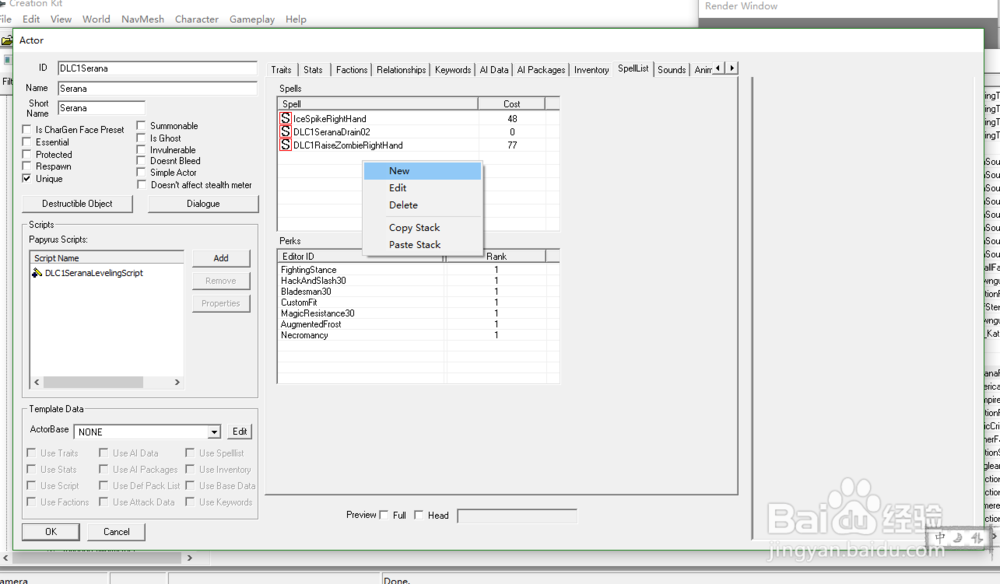The width and height of the screenshot is (1000, 584).
Task: Switch to the Traits tab
Action: (x=281, y=69)
